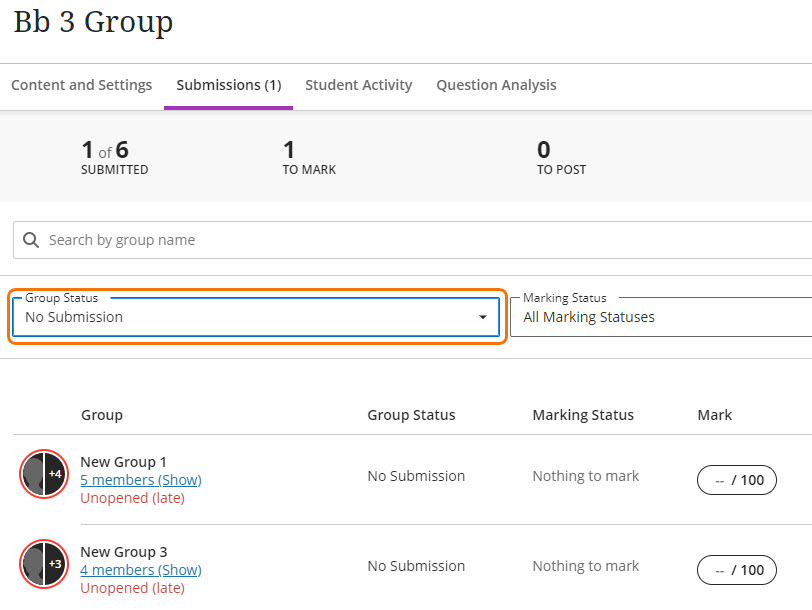Image resolution: width=812 pixels, height=610 pixels.
Task: Click the mark field for New Group 1
Action: coord(736,480)
